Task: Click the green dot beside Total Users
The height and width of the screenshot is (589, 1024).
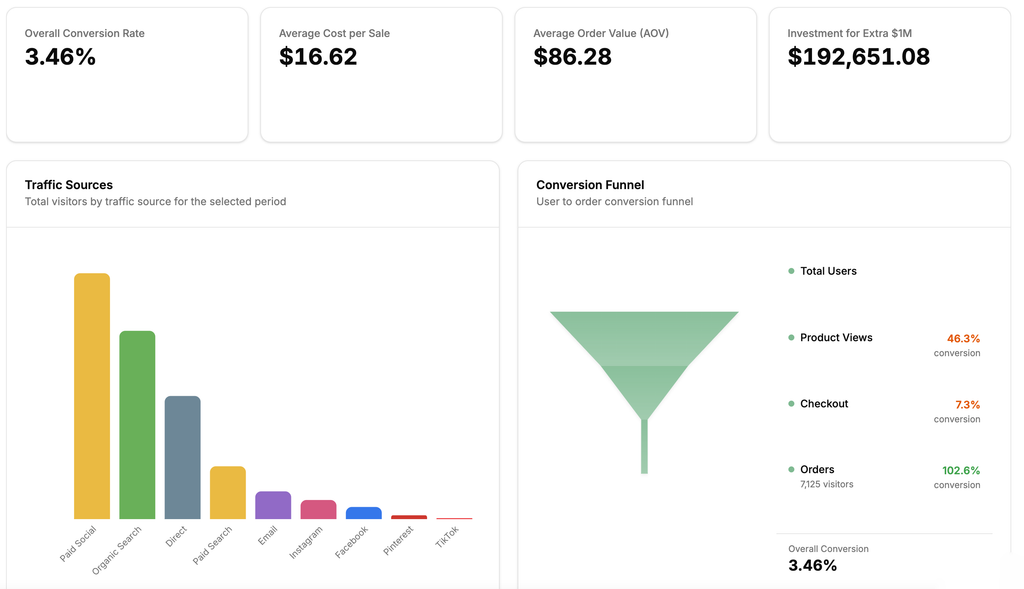Action: pos(791,271)
